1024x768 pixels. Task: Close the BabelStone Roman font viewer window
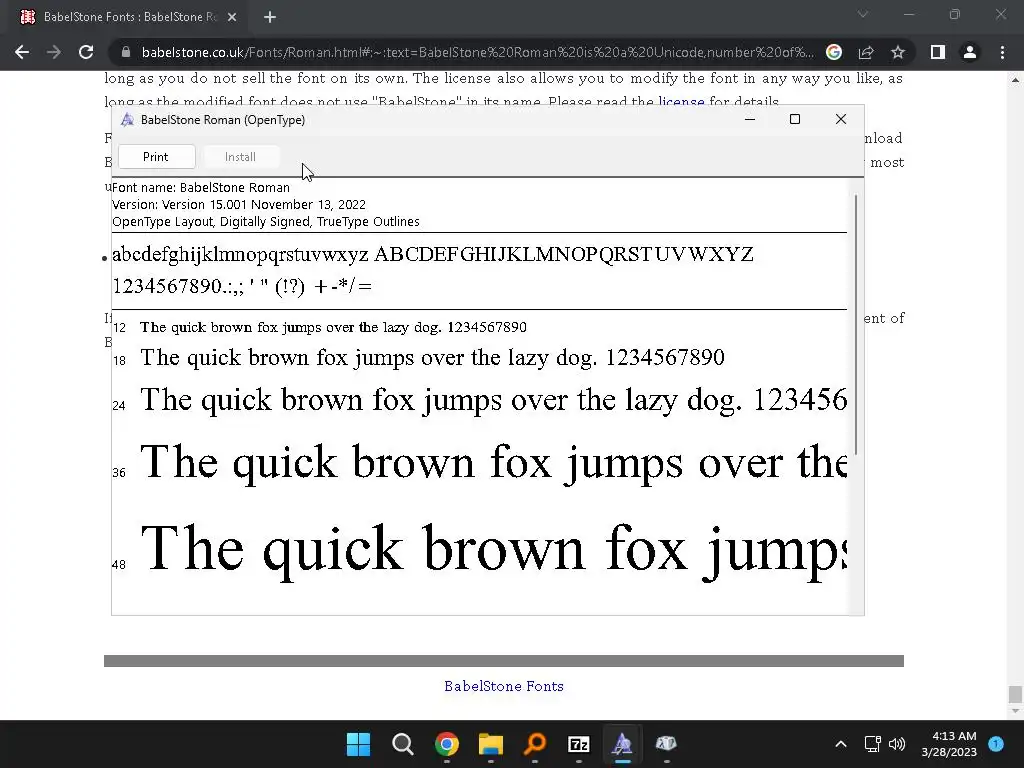(840, 119)
